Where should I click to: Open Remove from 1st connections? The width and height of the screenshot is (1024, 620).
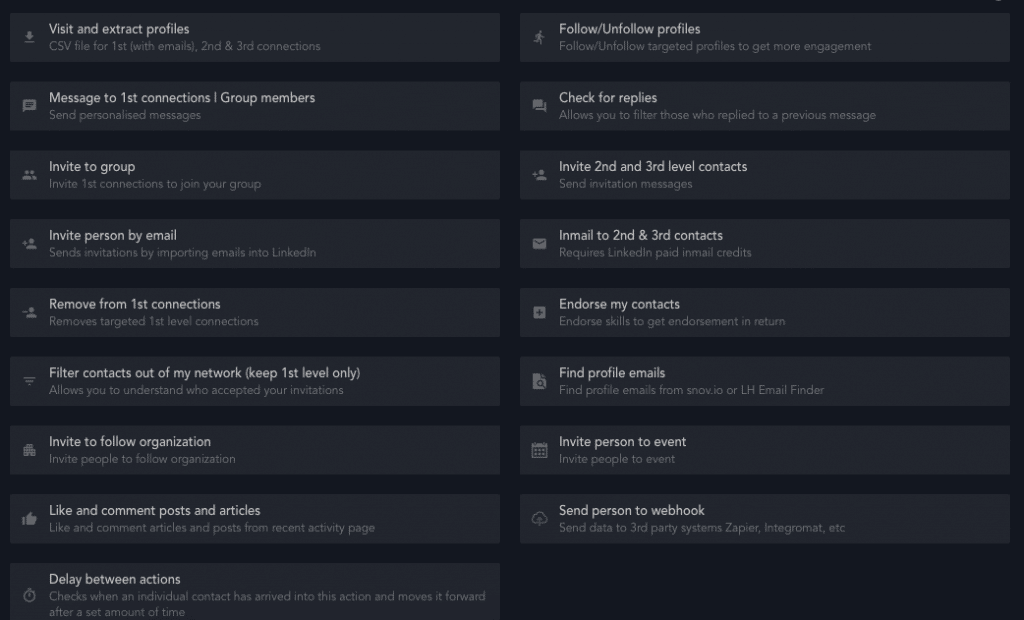(x=255, y=312)
